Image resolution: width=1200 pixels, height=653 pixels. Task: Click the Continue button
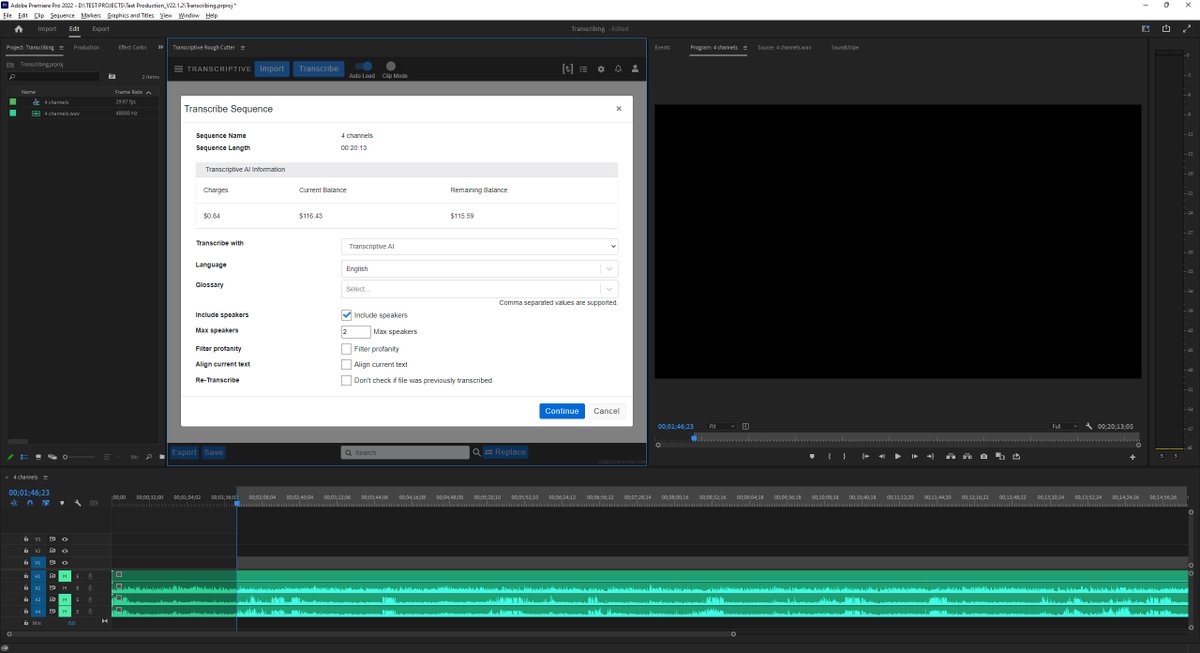coord(562,411)
